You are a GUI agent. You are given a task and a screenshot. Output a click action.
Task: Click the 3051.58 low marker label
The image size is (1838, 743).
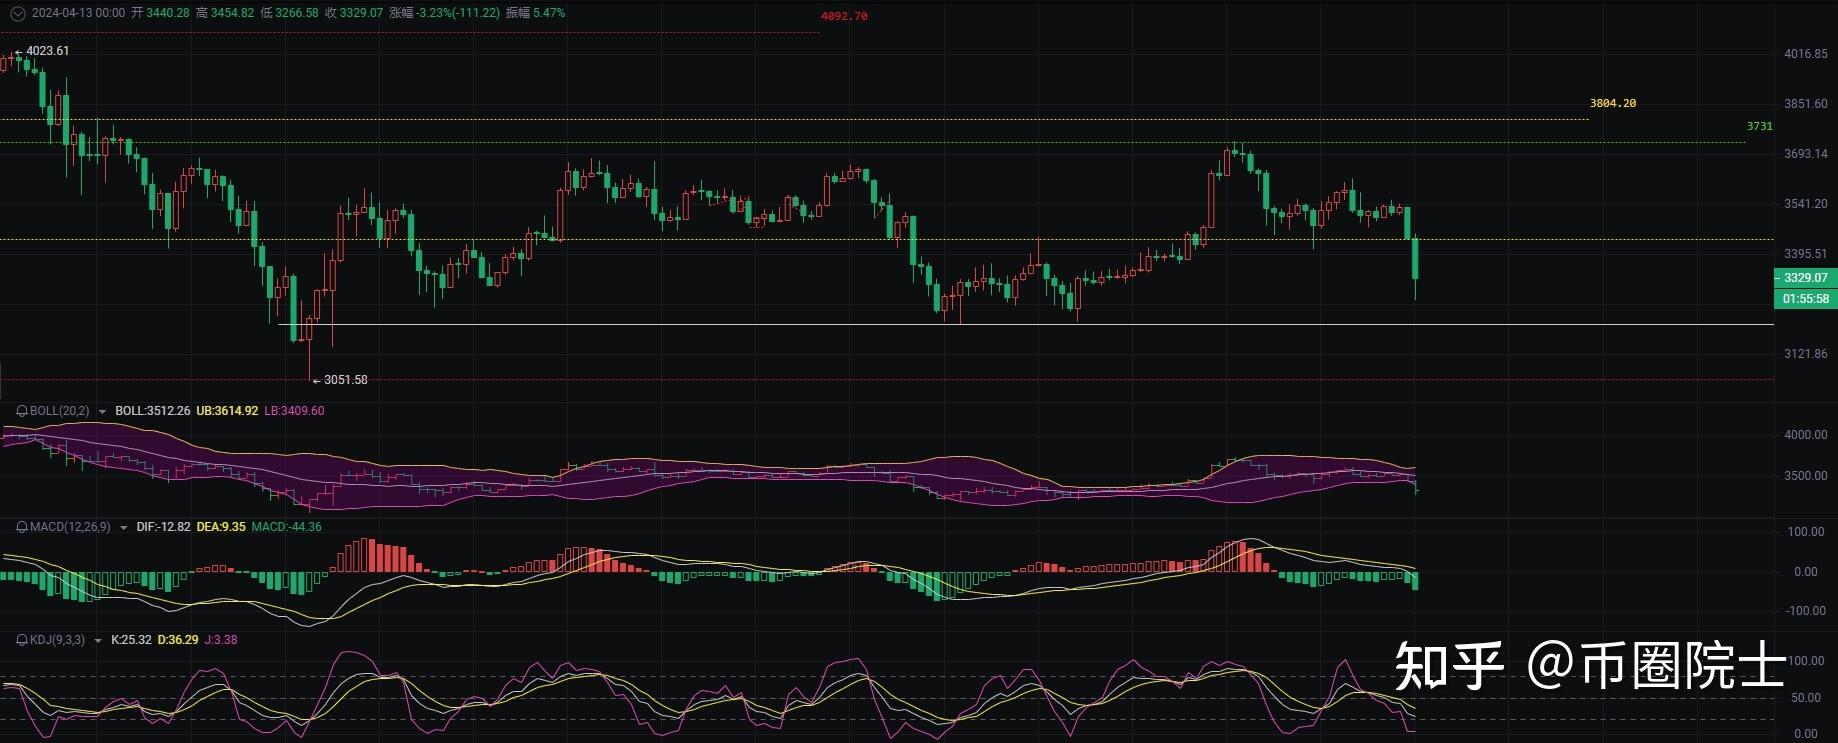(346, 380)
